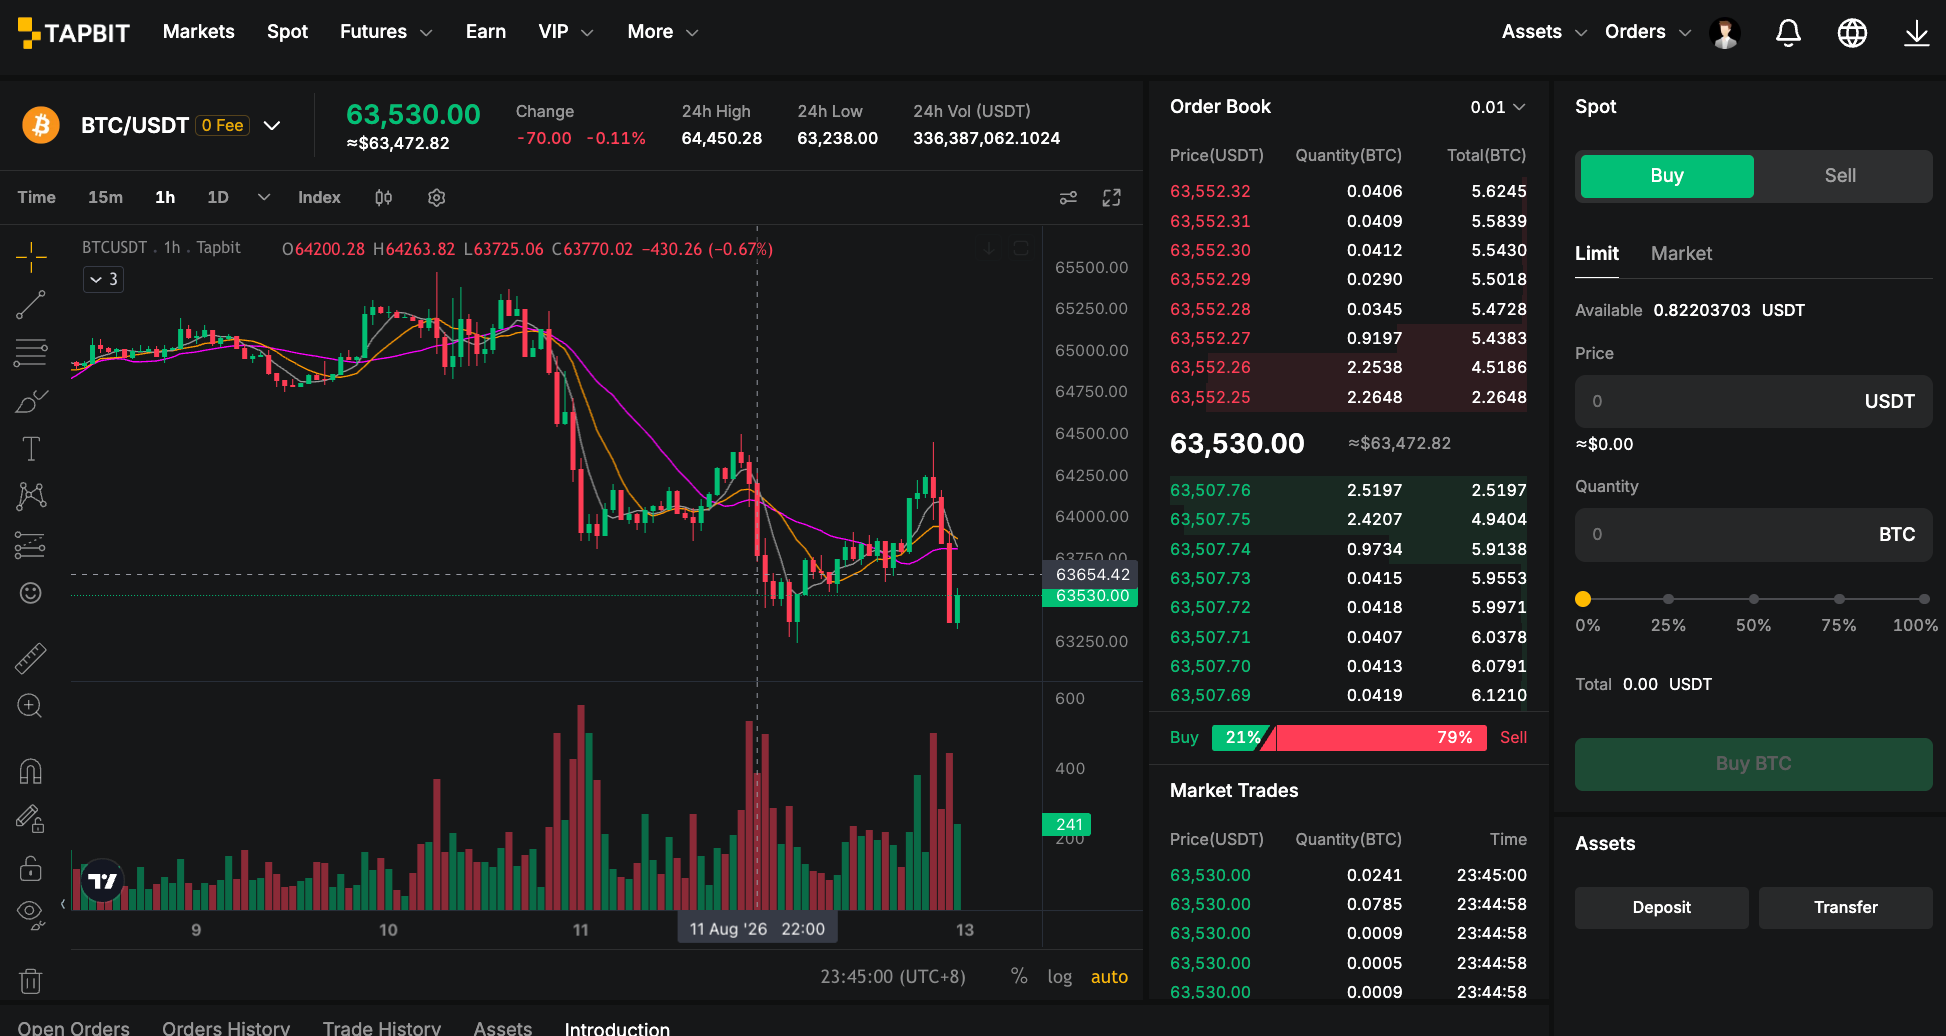Image resolution: width=1946 pixels, height=1036 pixels.
Task: Select the trend line drawing tool
Action: [x=31, y=305]
